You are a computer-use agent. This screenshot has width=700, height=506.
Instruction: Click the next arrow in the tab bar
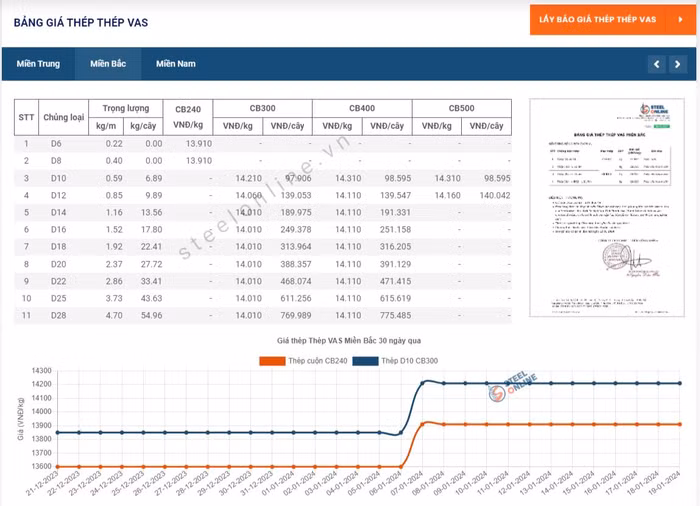(678, 64)
